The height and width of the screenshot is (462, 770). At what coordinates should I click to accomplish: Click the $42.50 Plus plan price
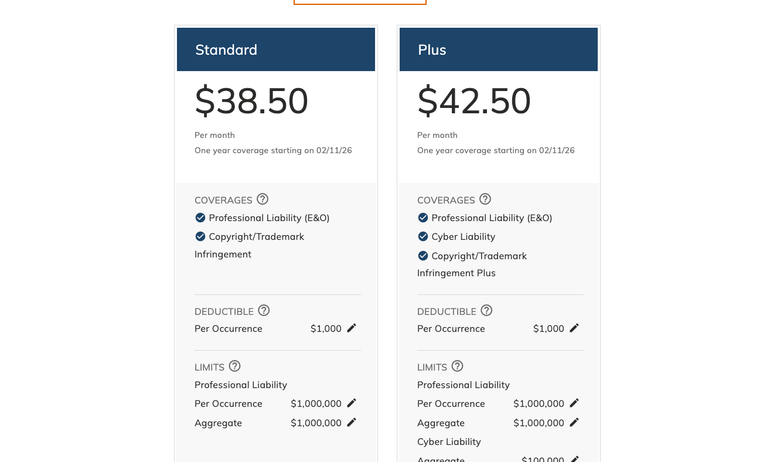[474, 101]
